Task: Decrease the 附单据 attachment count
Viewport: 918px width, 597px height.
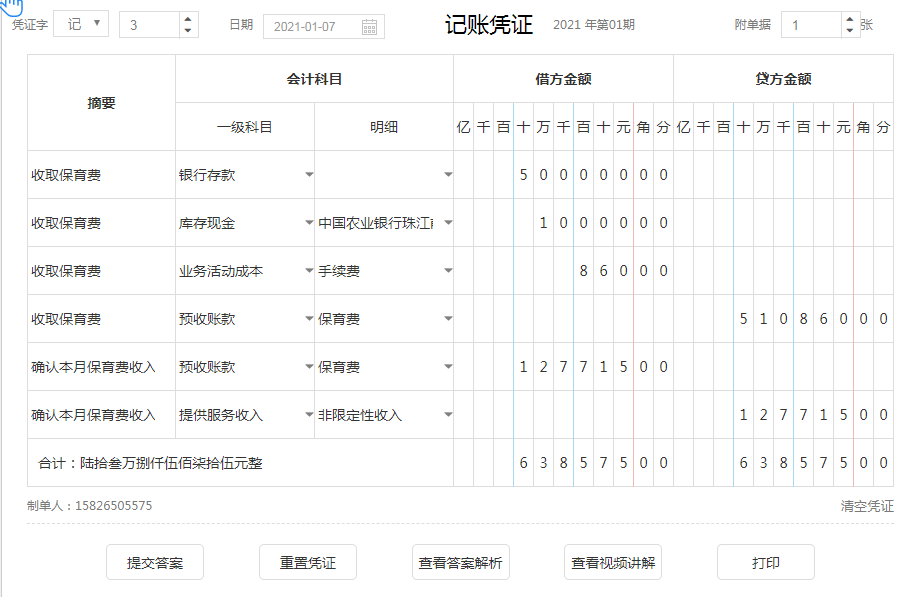Action: [x=850, y=31]
